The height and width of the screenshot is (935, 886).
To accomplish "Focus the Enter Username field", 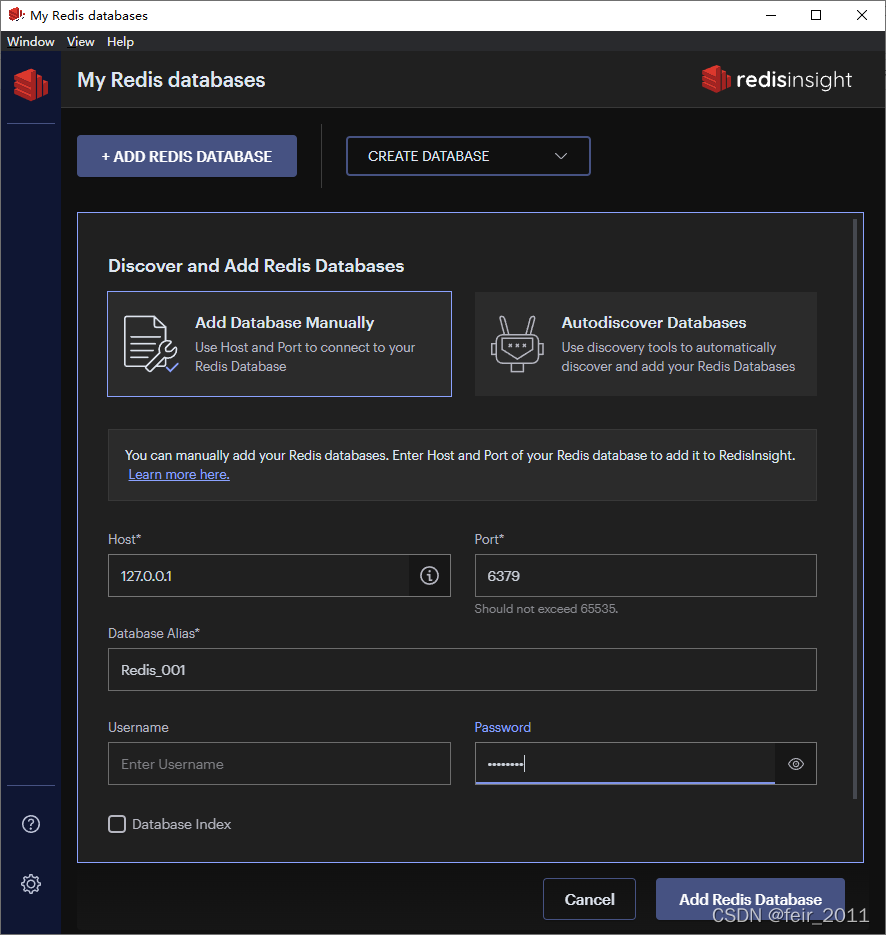I will tap(280, 764).
